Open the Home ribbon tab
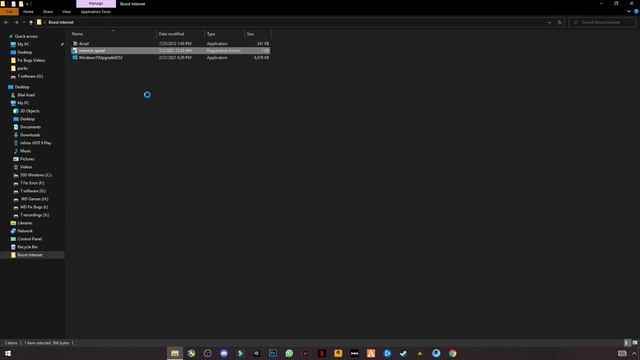This screenshot has height=360, width=640. [x=28, y=12]
